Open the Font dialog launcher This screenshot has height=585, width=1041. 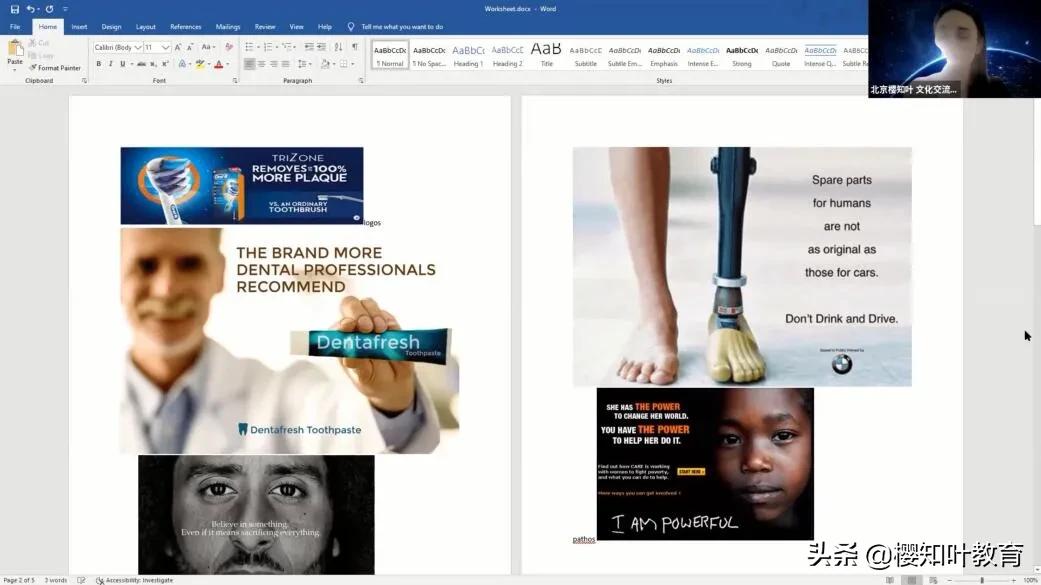coord(235,81)
